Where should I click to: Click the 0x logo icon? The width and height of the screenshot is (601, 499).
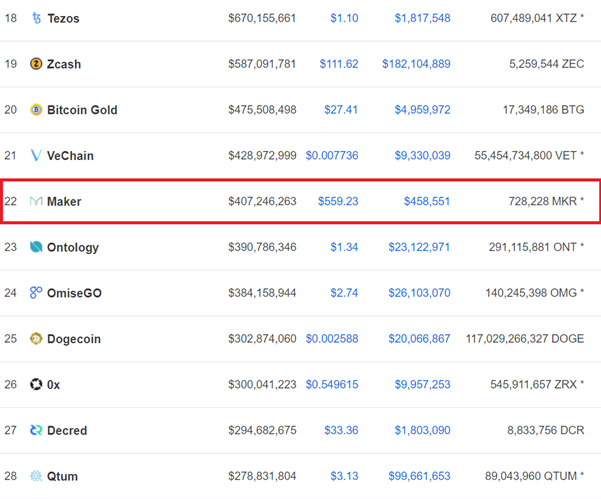coord(36,384)
